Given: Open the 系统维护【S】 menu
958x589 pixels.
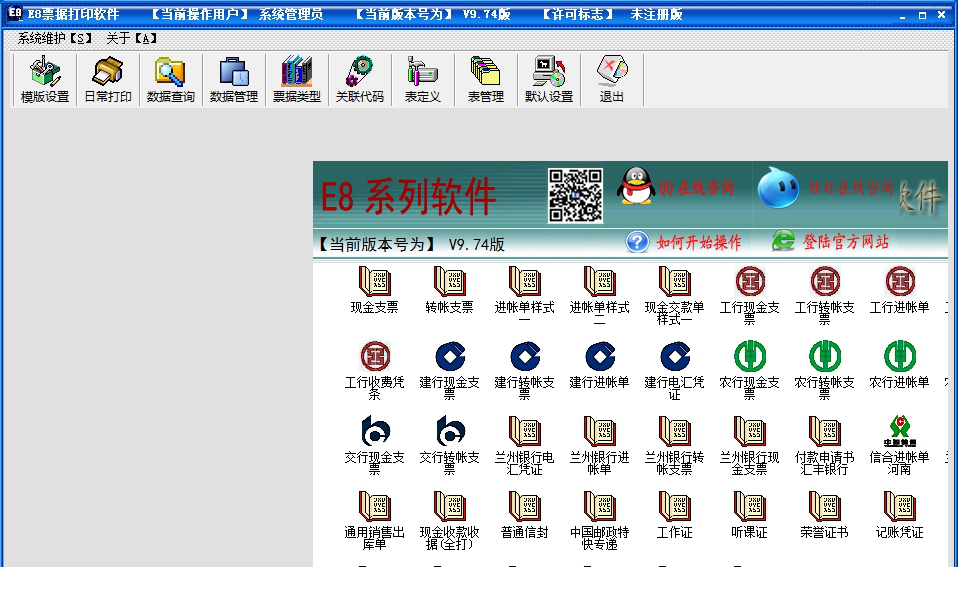Looking at the screenshot, I should [x=54, y=38].
